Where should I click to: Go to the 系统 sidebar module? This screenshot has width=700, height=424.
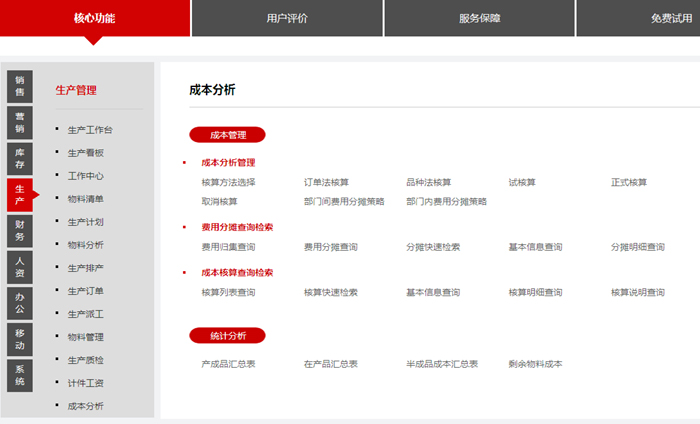[20, 374]
